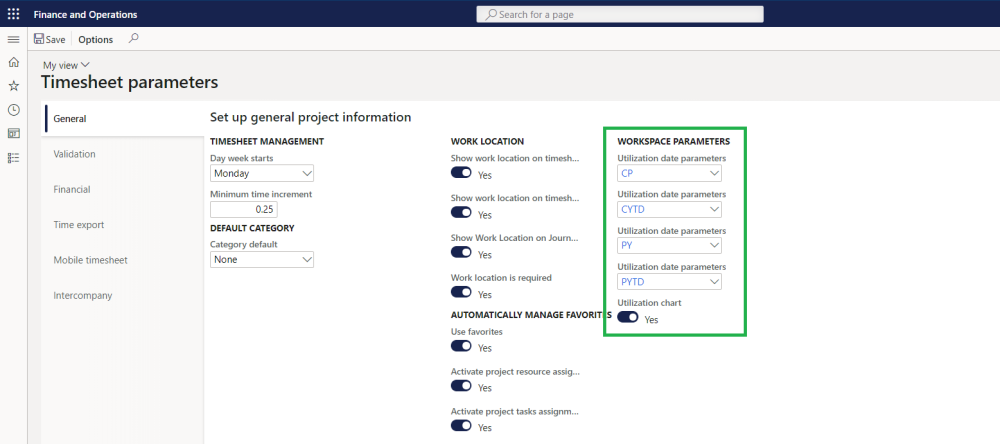
Task: Open Favorites star in the sidebar
Action: click(13, 86)
